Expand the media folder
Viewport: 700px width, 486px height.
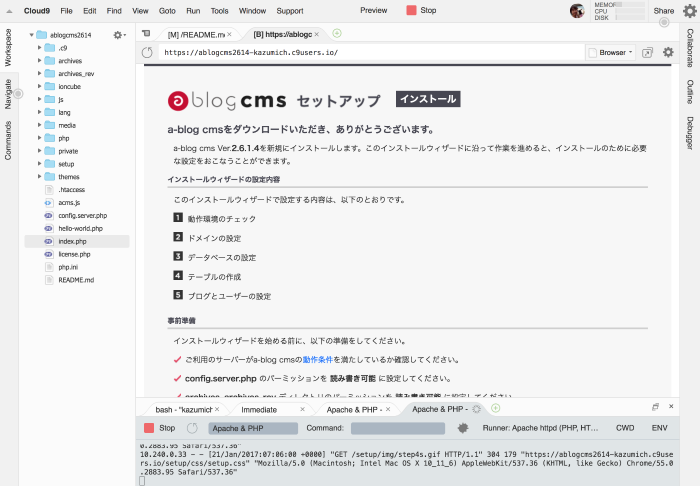(x=39, y=125)
